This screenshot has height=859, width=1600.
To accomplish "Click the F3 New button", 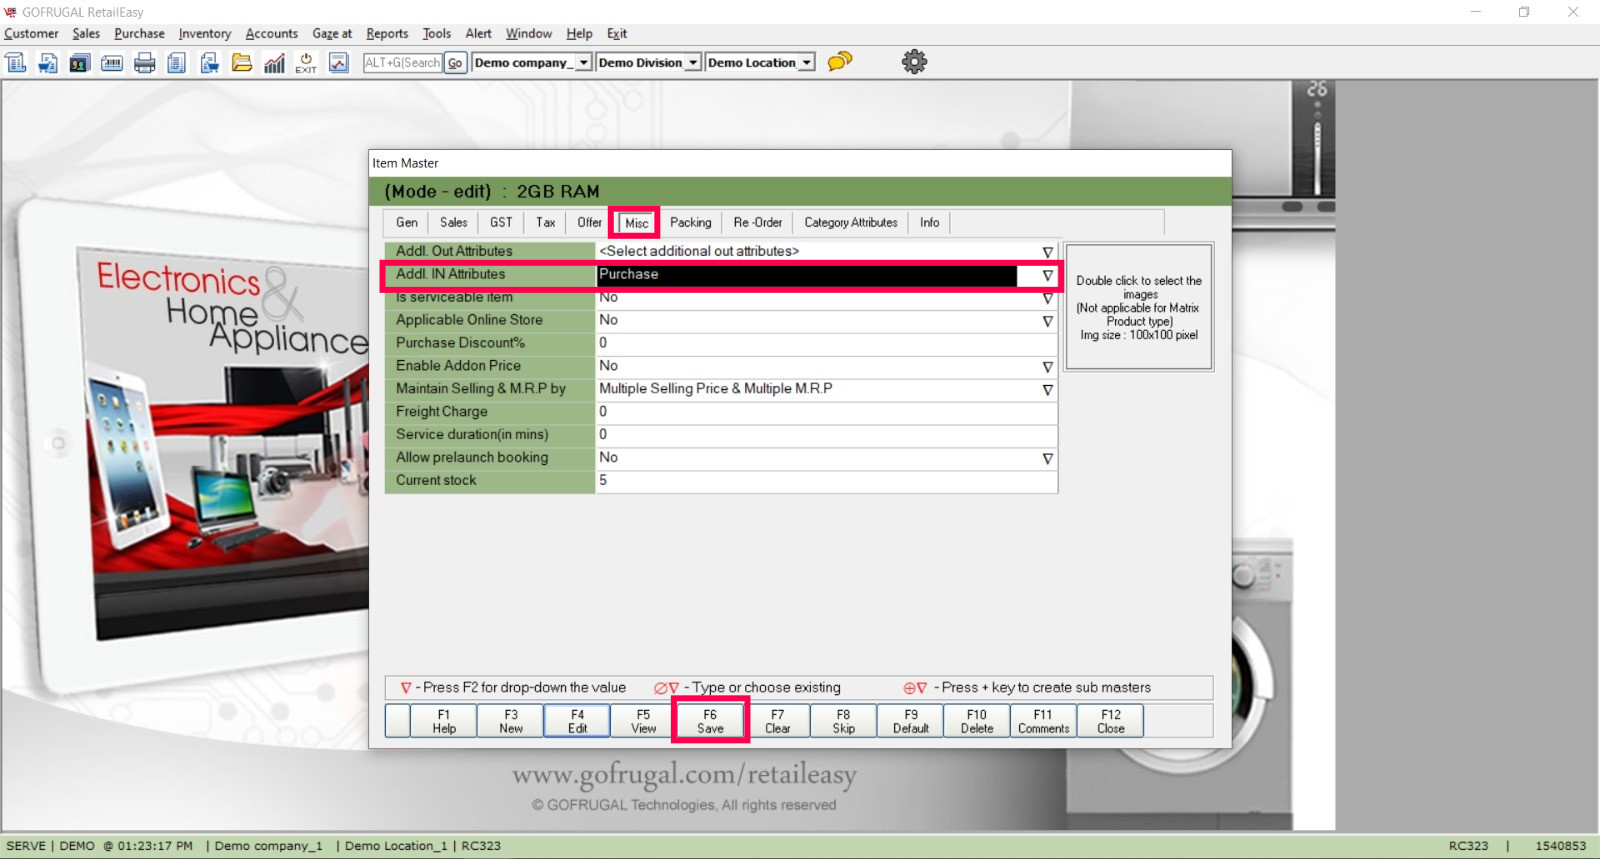I will tap(511, 721).
